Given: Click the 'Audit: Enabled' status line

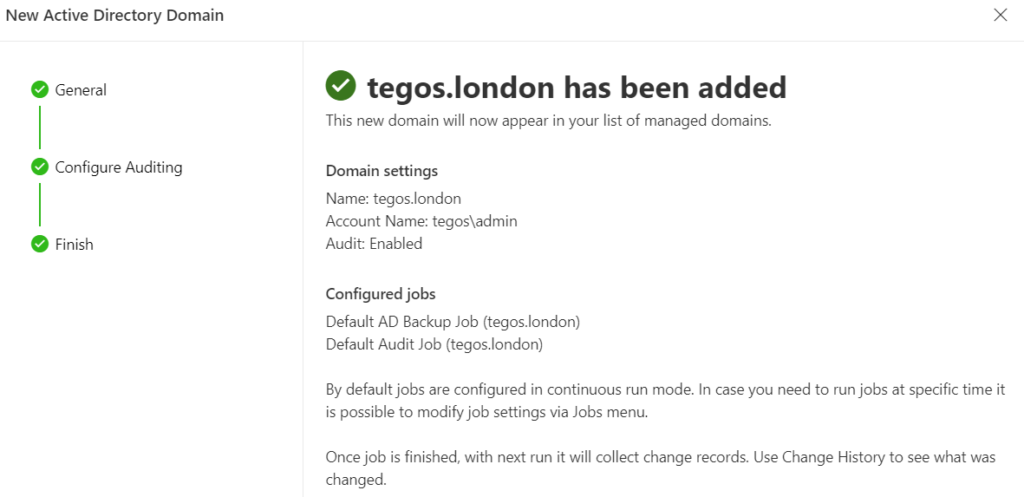Looking at the screenshot, I should point(374,244).
